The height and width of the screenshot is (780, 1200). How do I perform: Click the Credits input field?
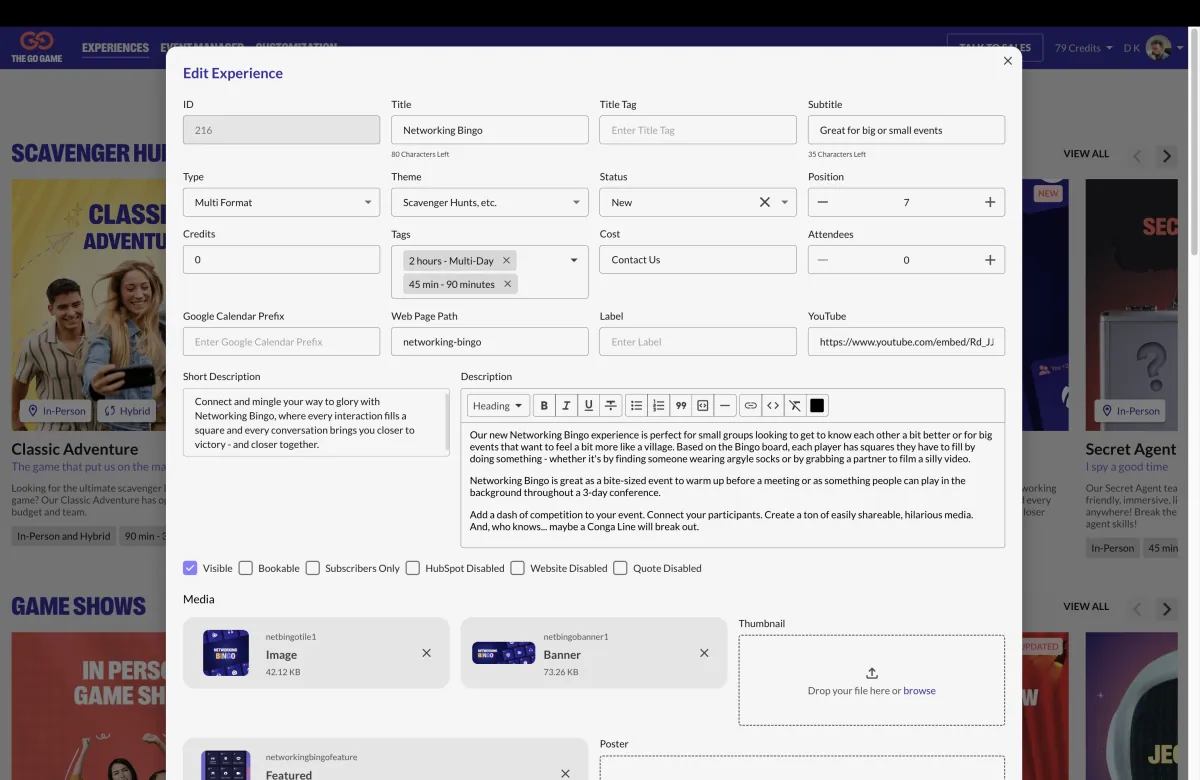[281, 259]
